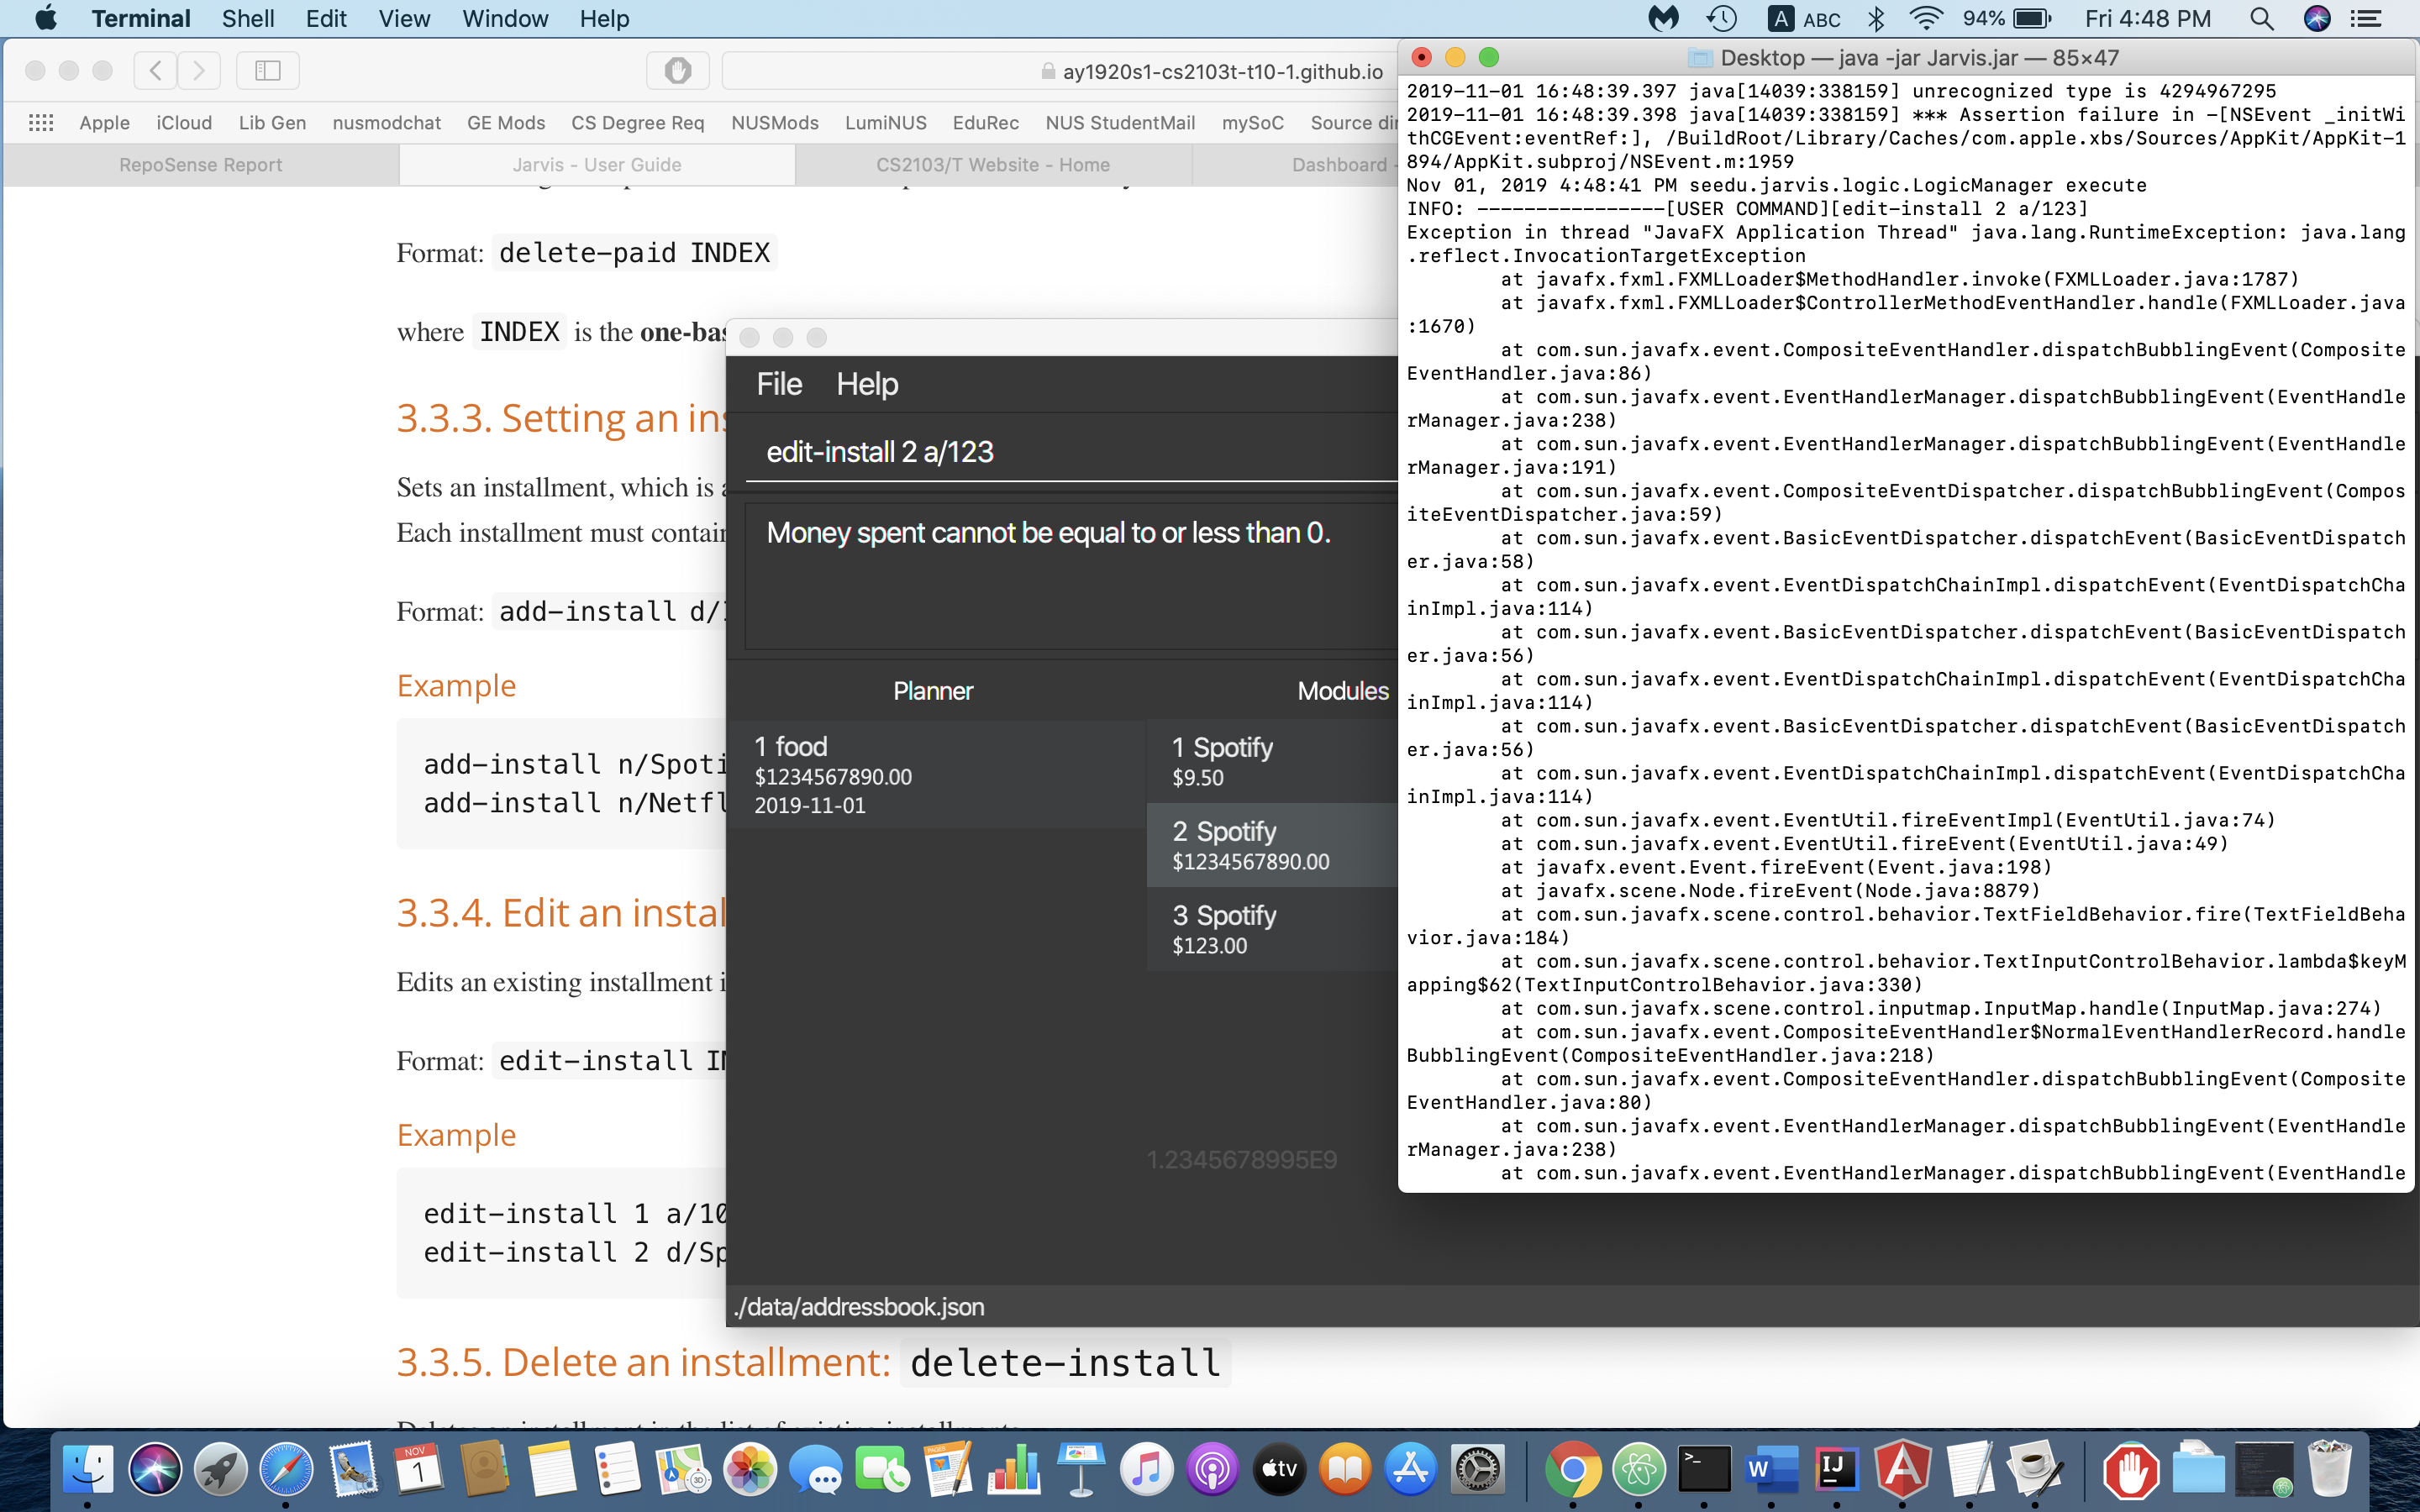Switch to the Planner tab
Viewport: 2420px width, 1512px height.
(932, 688)
